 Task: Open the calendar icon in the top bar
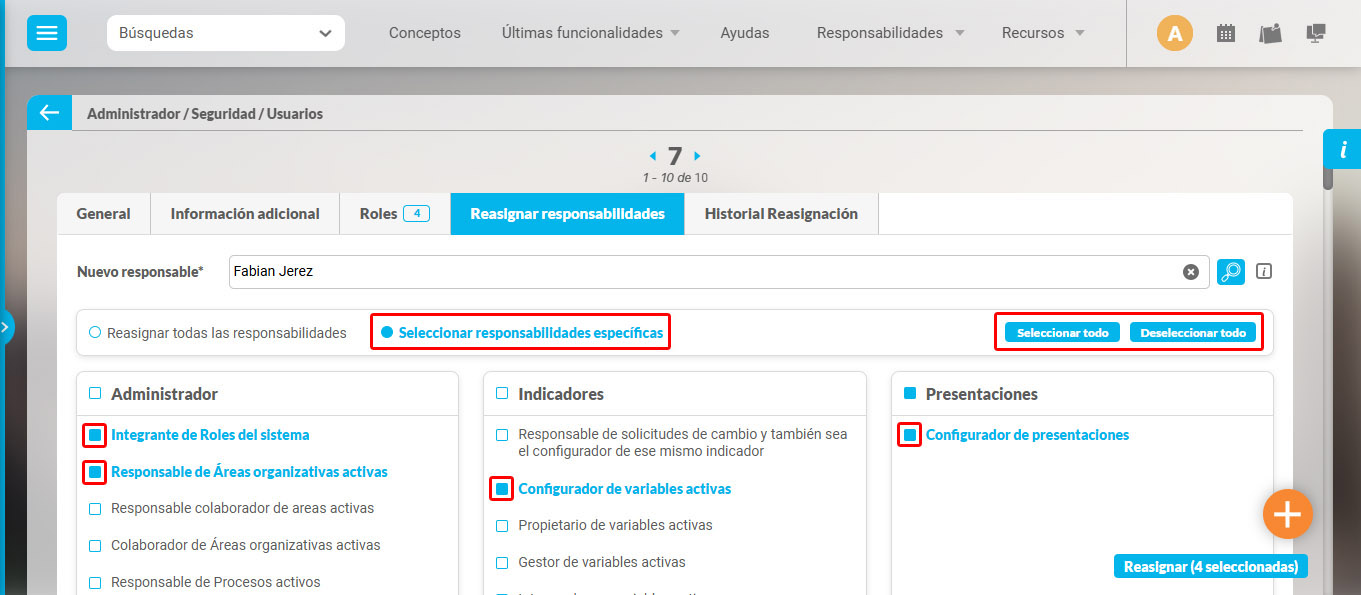[1225, 32]
